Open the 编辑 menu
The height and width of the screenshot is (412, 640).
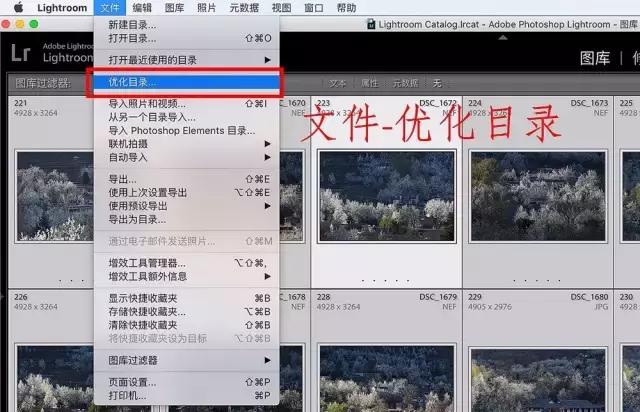tap(142, 8)
